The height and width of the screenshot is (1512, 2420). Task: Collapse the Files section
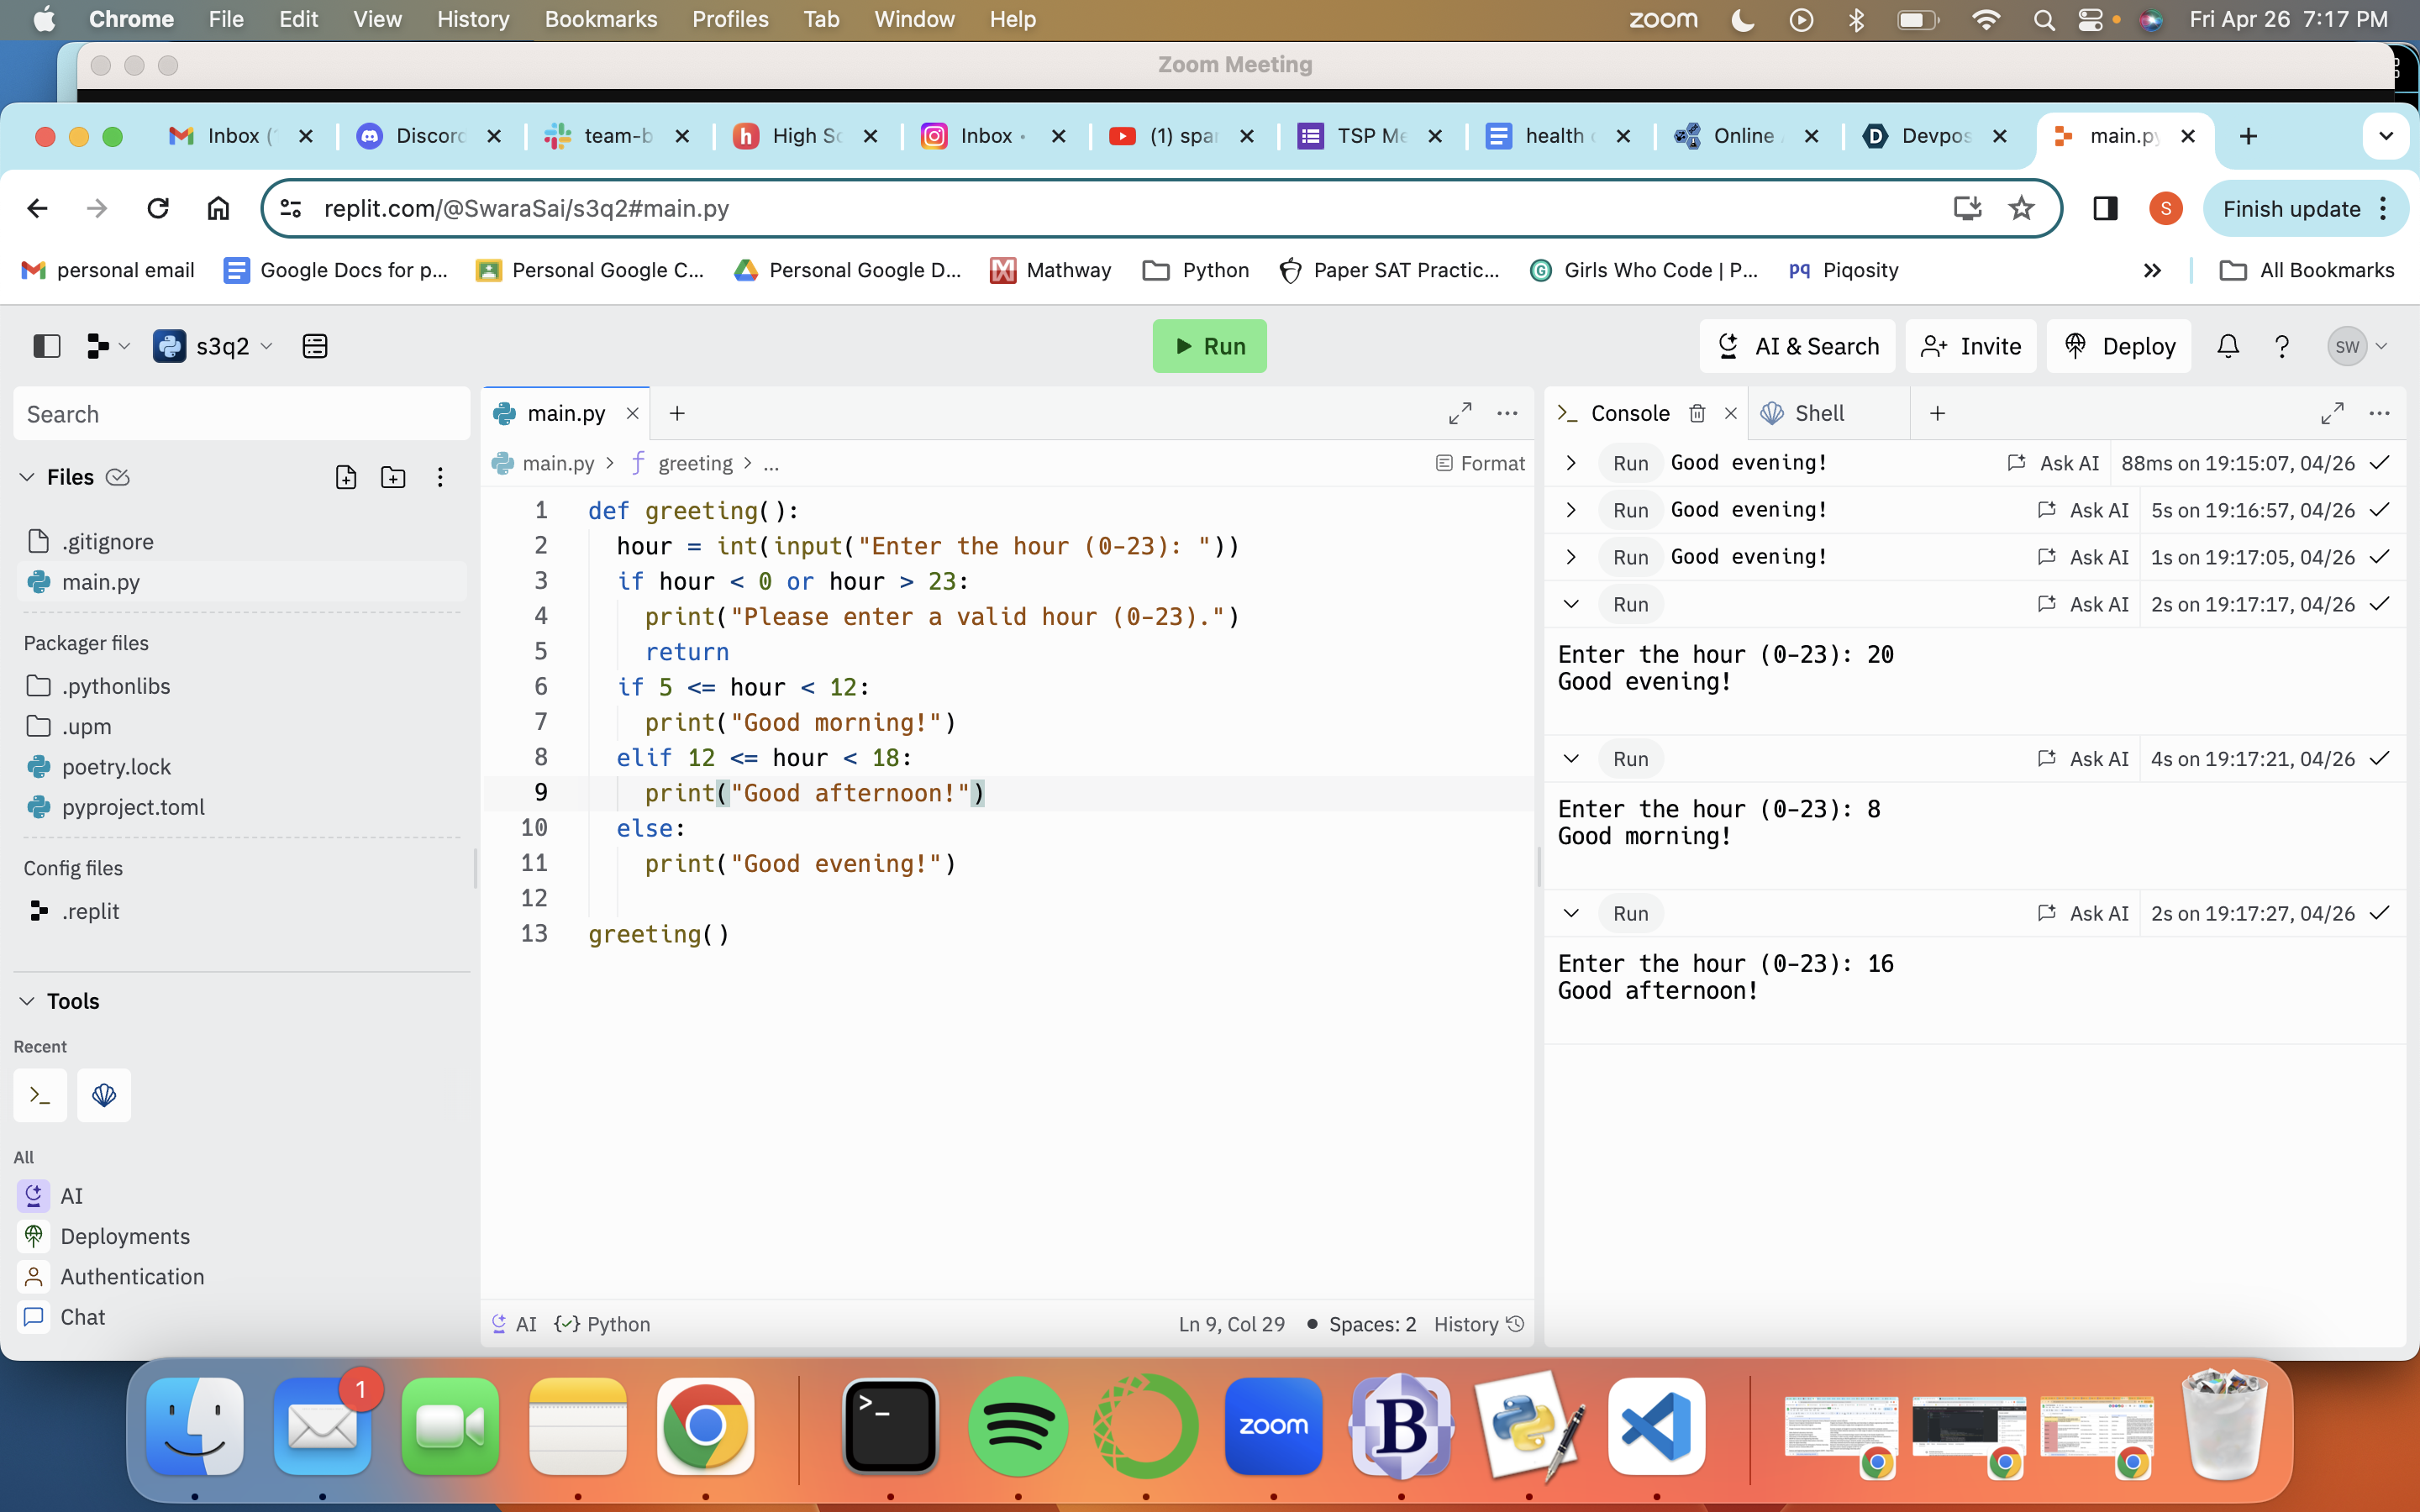click(x=28, y=477)
